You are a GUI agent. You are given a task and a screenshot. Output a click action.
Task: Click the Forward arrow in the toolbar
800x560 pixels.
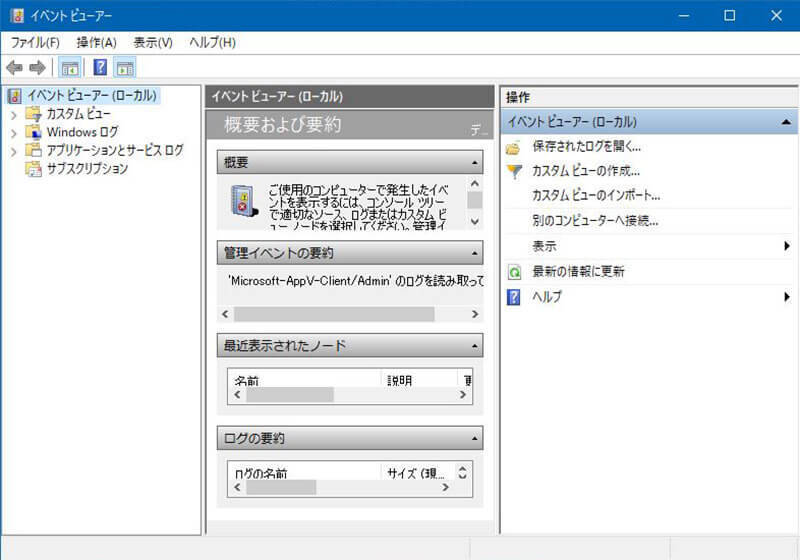[x=37, y=68]
